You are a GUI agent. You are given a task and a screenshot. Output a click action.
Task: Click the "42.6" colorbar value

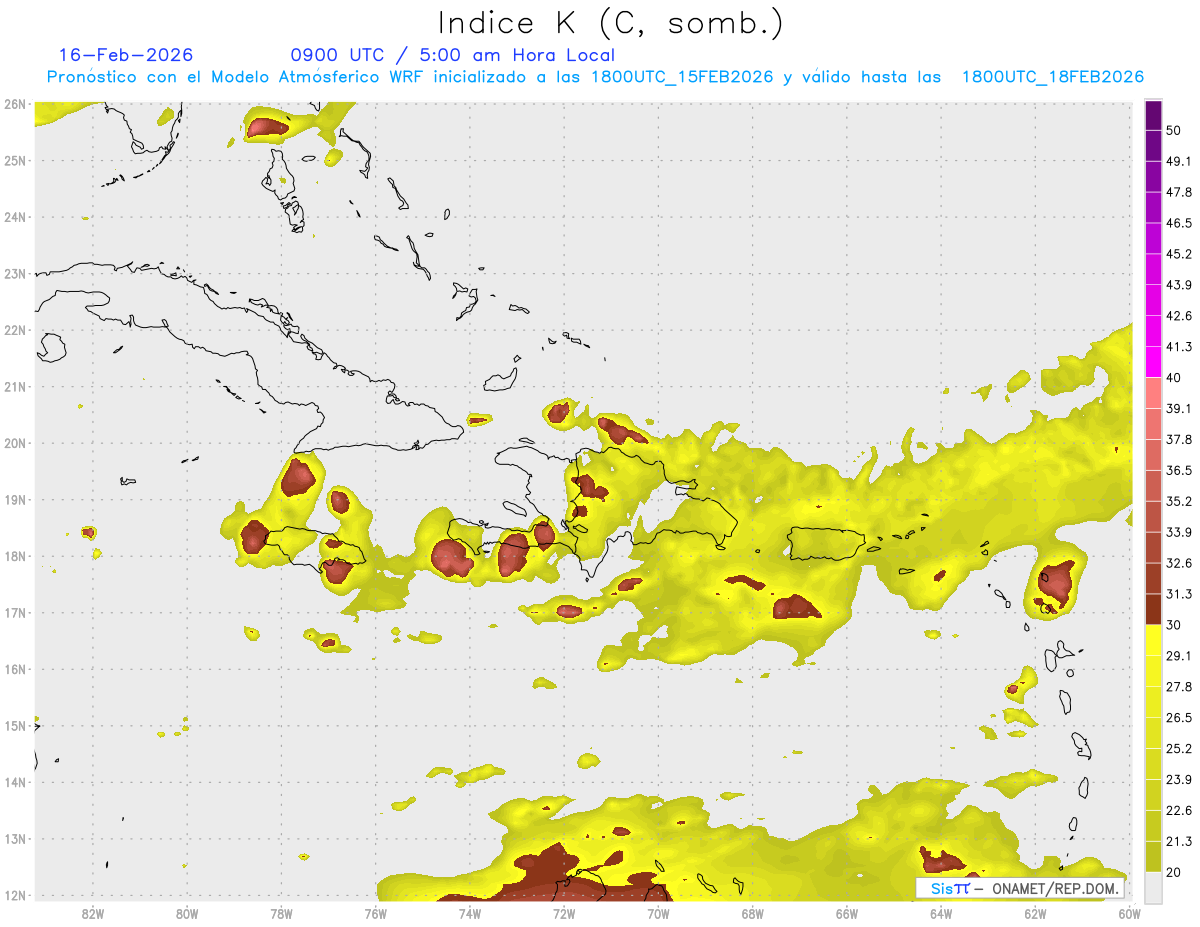coord(1179,316)
